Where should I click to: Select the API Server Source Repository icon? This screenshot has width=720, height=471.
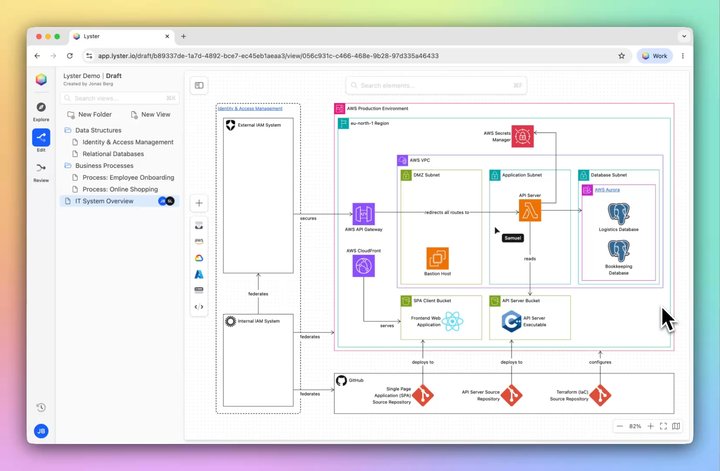coord(512,395)
